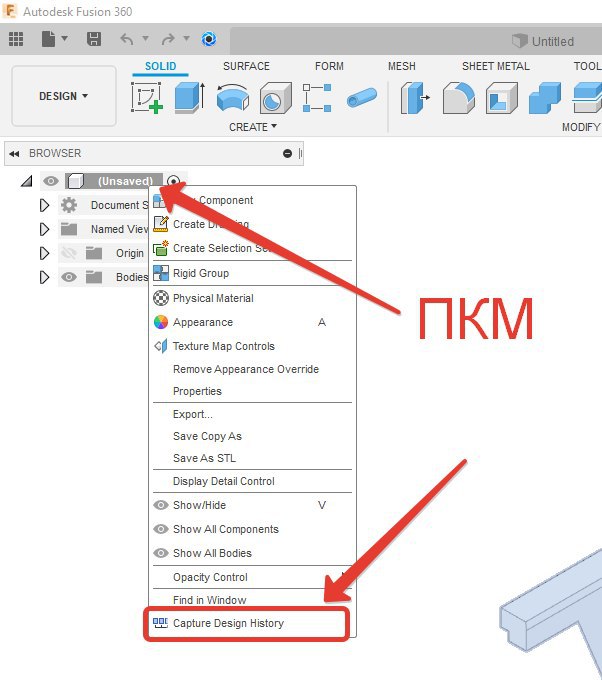Switch to the SHEET METAL tab

pos(496,66)
